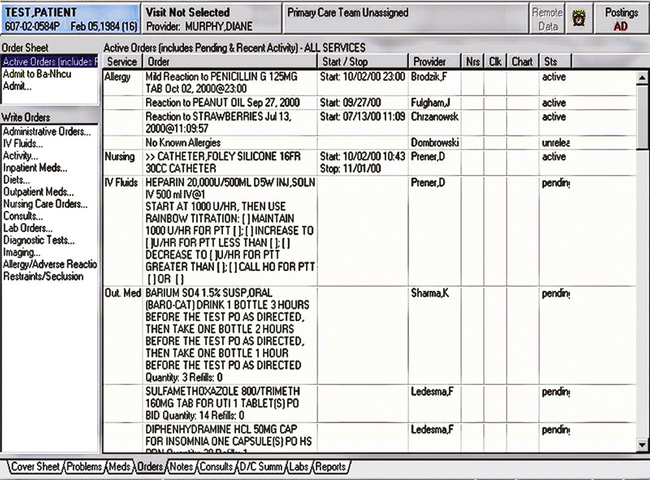Go to the Meds tab

coord(119,467)
